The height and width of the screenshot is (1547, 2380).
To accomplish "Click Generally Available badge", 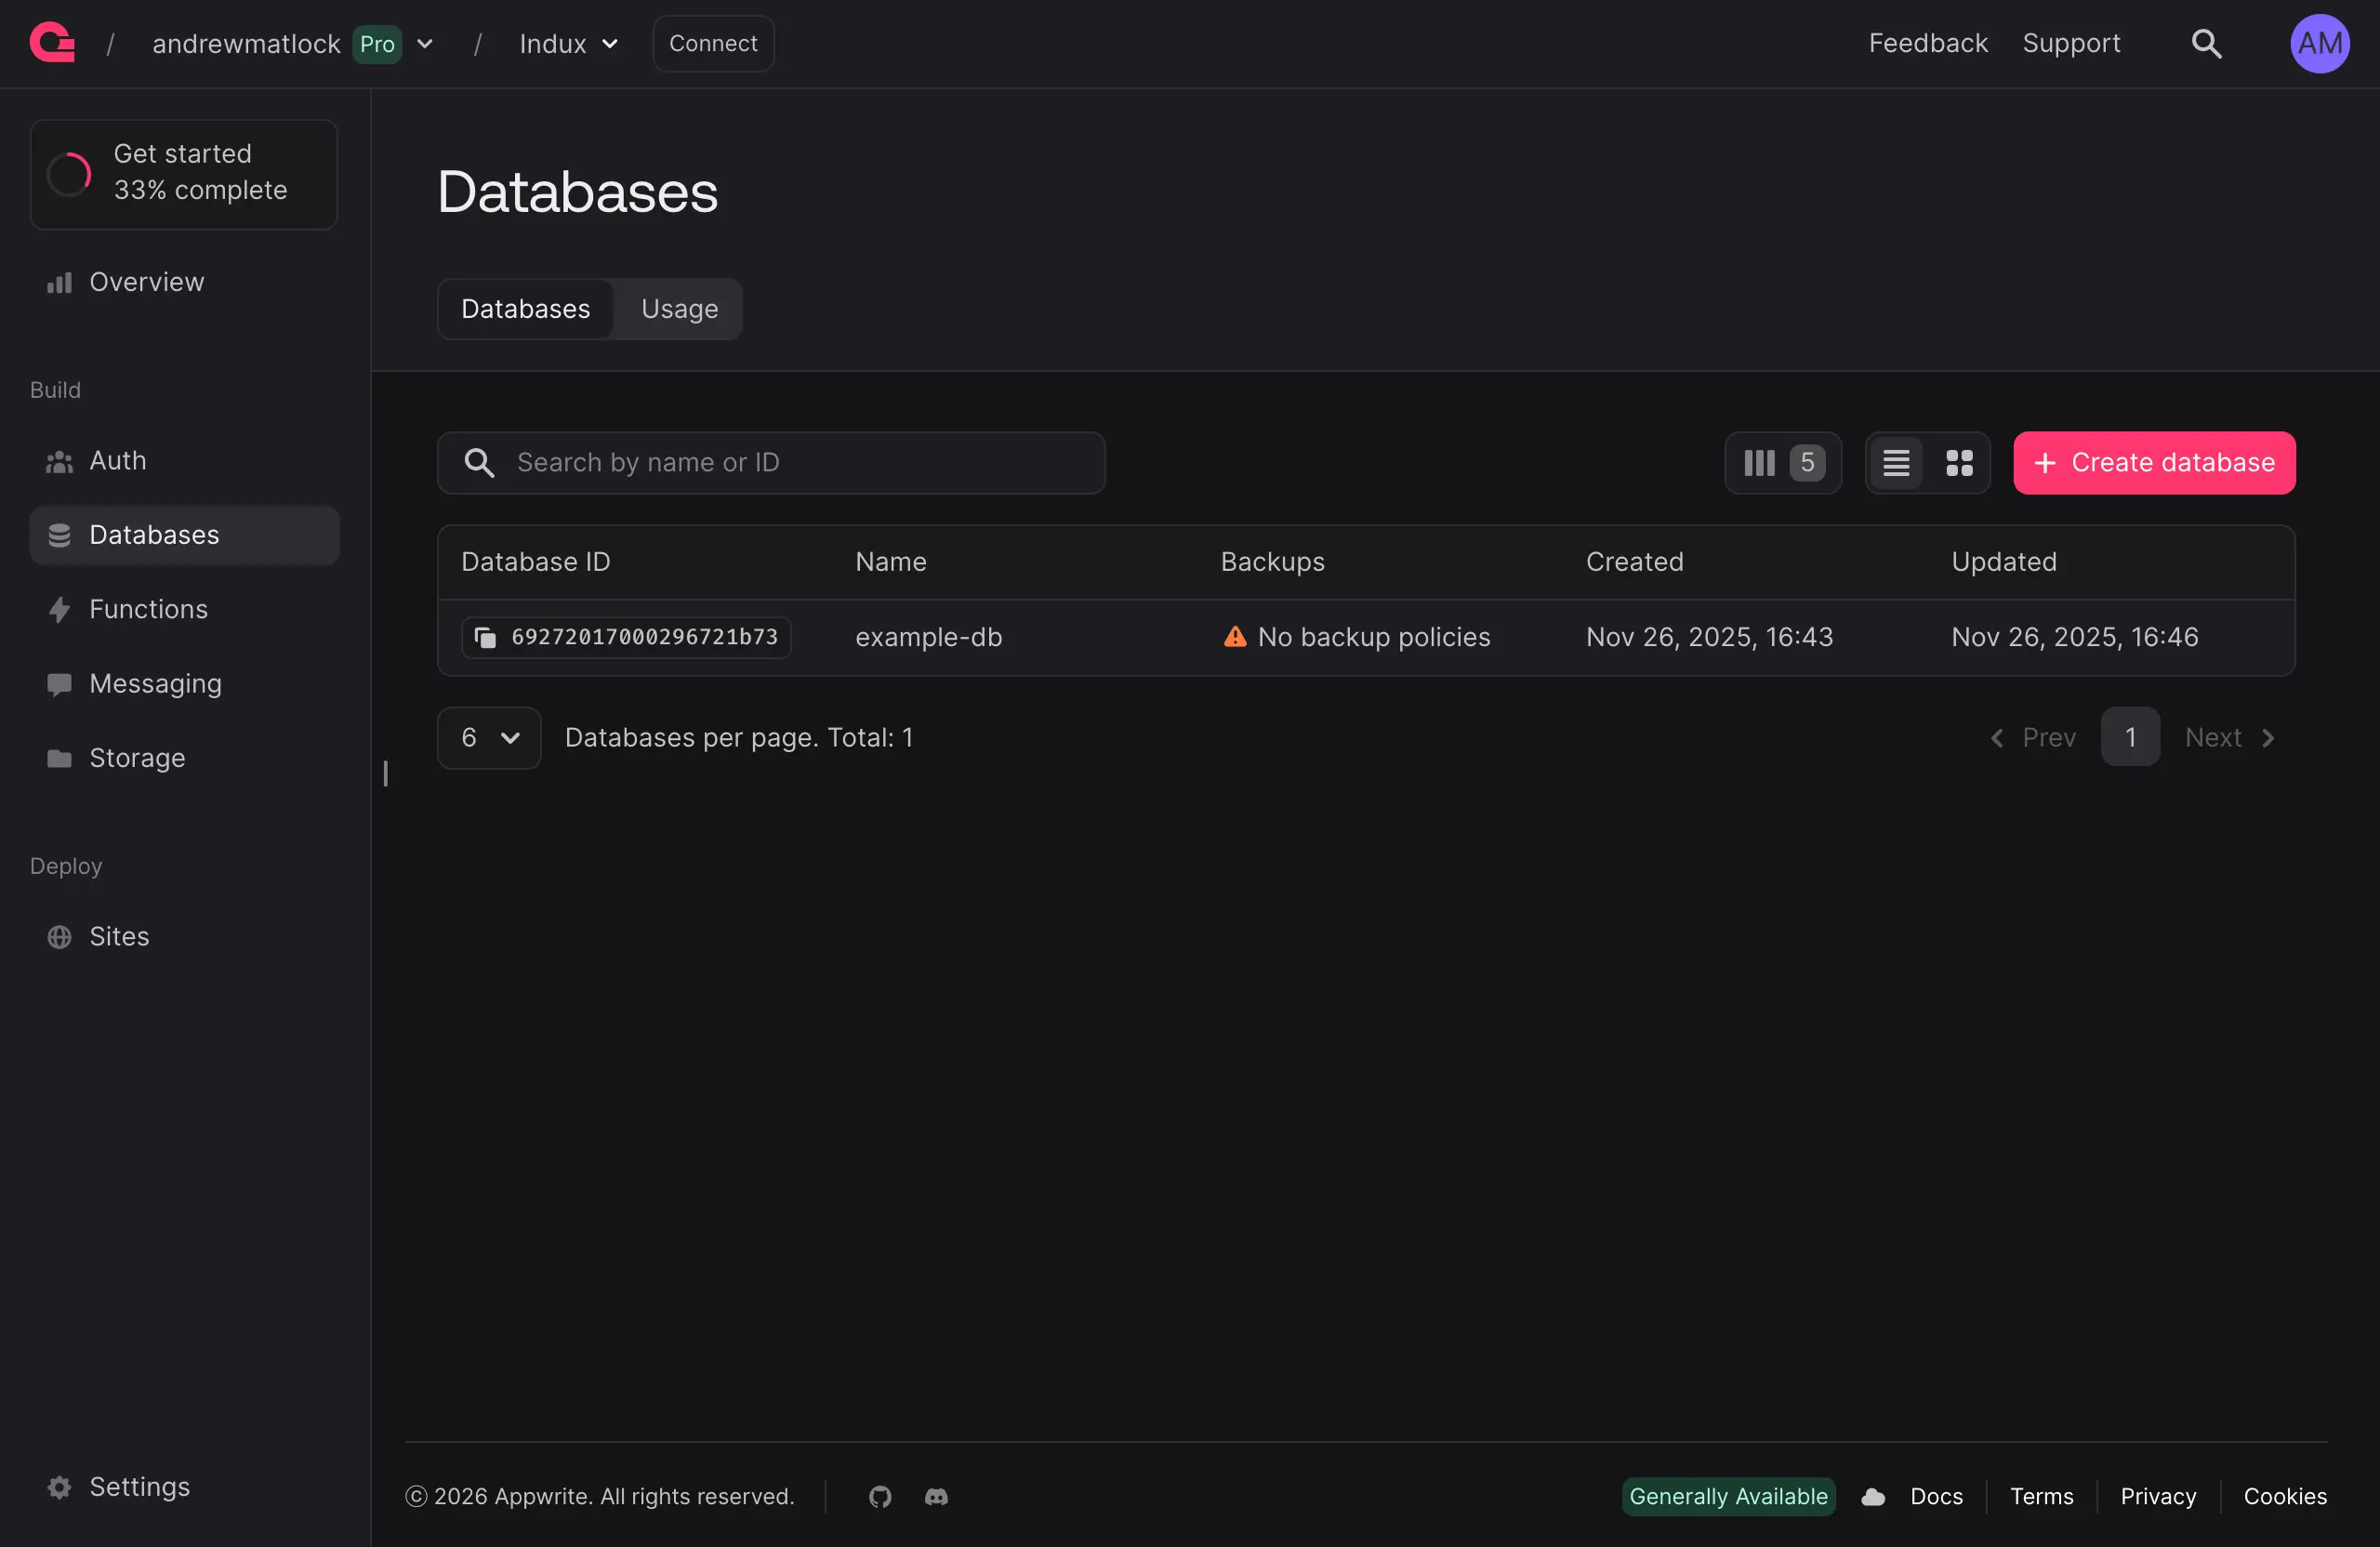I will pos(1728,1496).
